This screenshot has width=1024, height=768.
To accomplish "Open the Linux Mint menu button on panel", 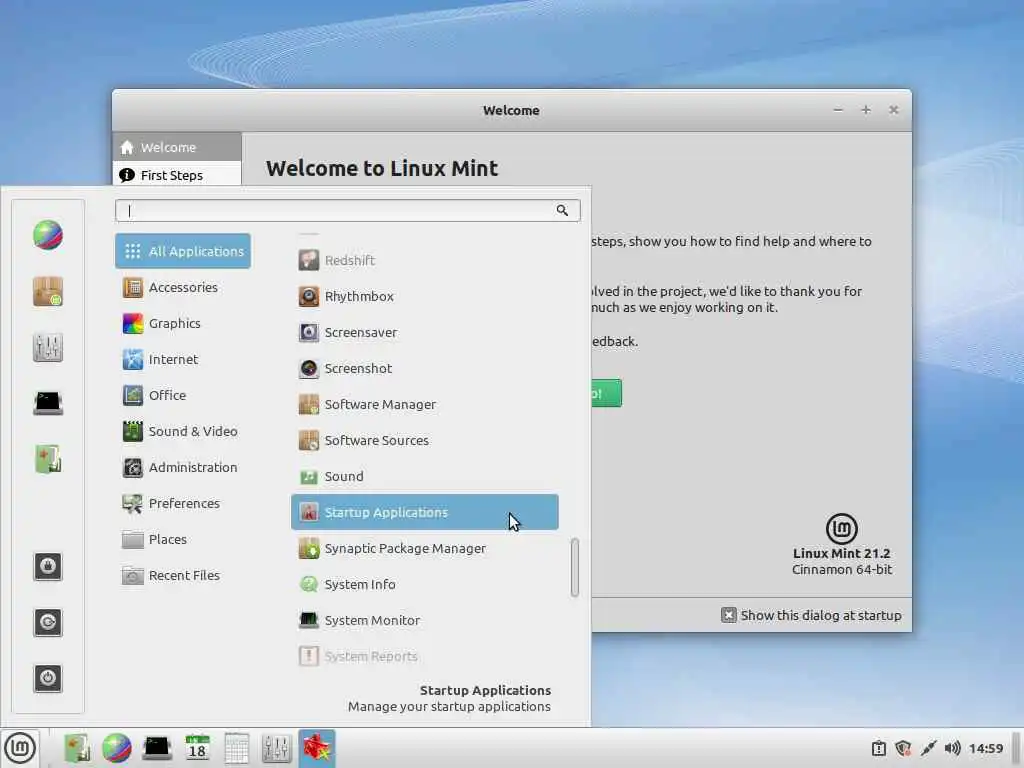I will [x=20, y=748].
